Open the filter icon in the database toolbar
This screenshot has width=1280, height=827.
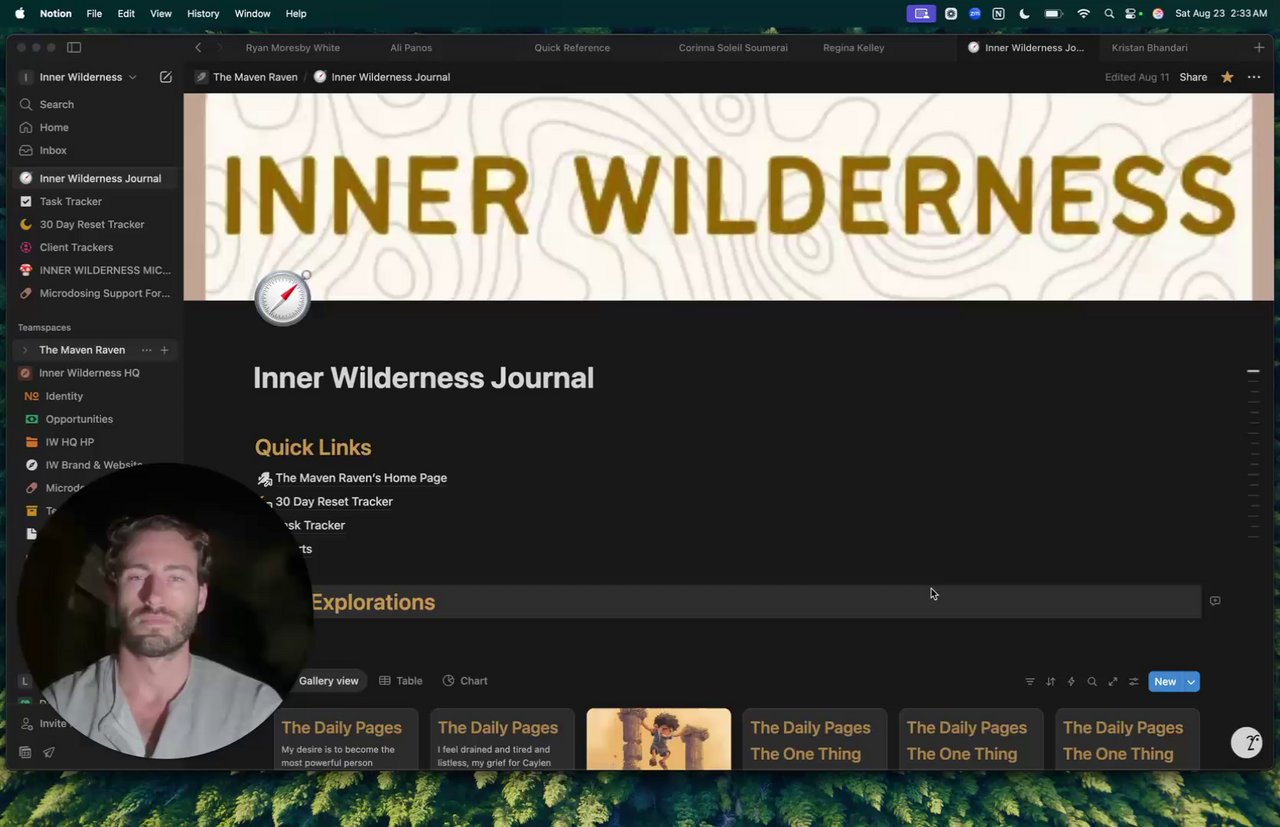point(1030,681)
